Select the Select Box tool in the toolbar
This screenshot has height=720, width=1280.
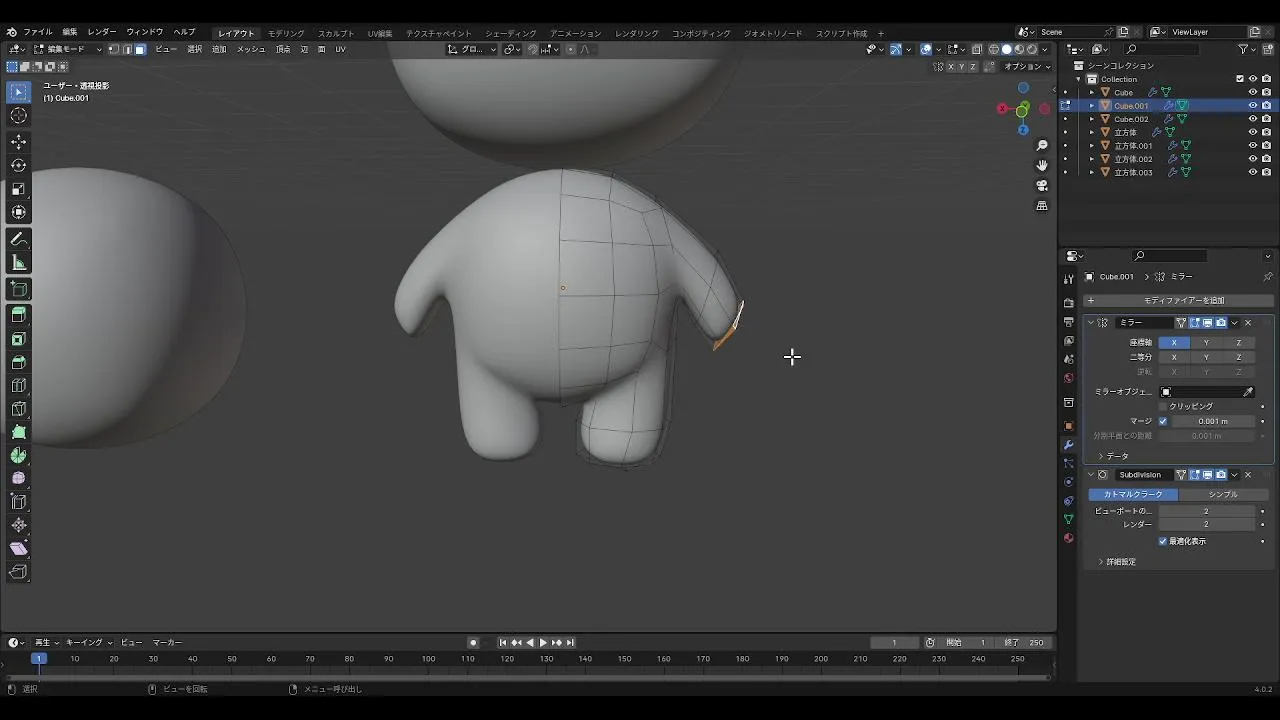click(19, 92)
